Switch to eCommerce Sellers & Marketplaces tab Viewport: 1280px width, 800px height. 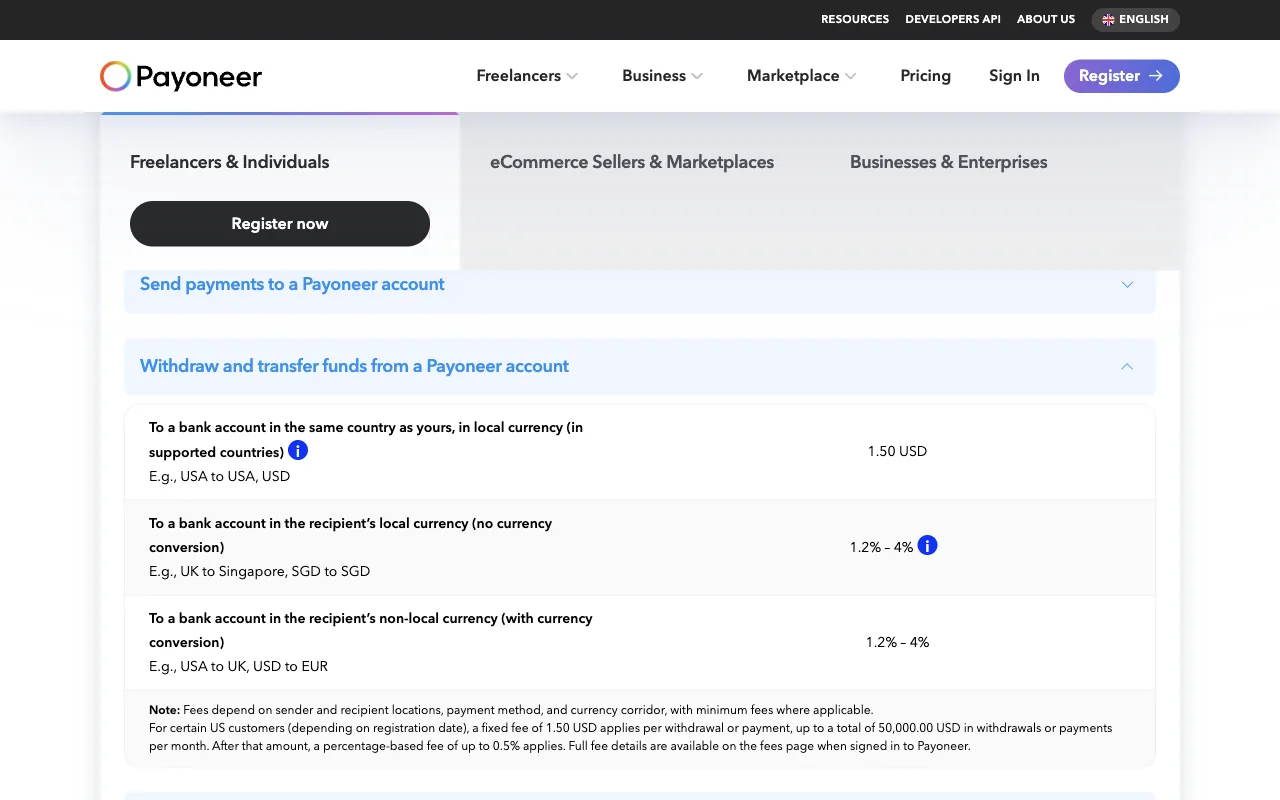(632, 162)
